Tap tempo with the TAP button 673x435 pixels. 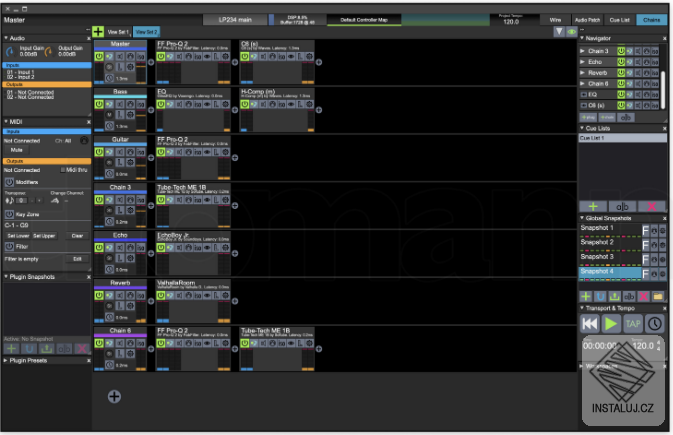click(633, 324)
